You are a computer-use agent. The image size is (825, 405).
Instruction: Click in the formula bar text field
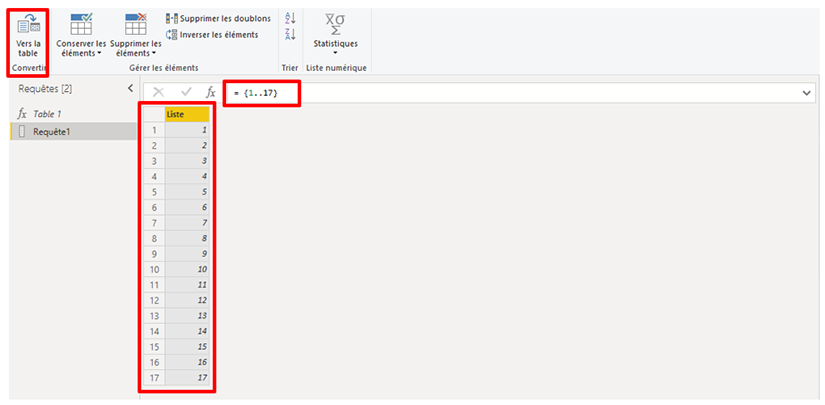500,92
